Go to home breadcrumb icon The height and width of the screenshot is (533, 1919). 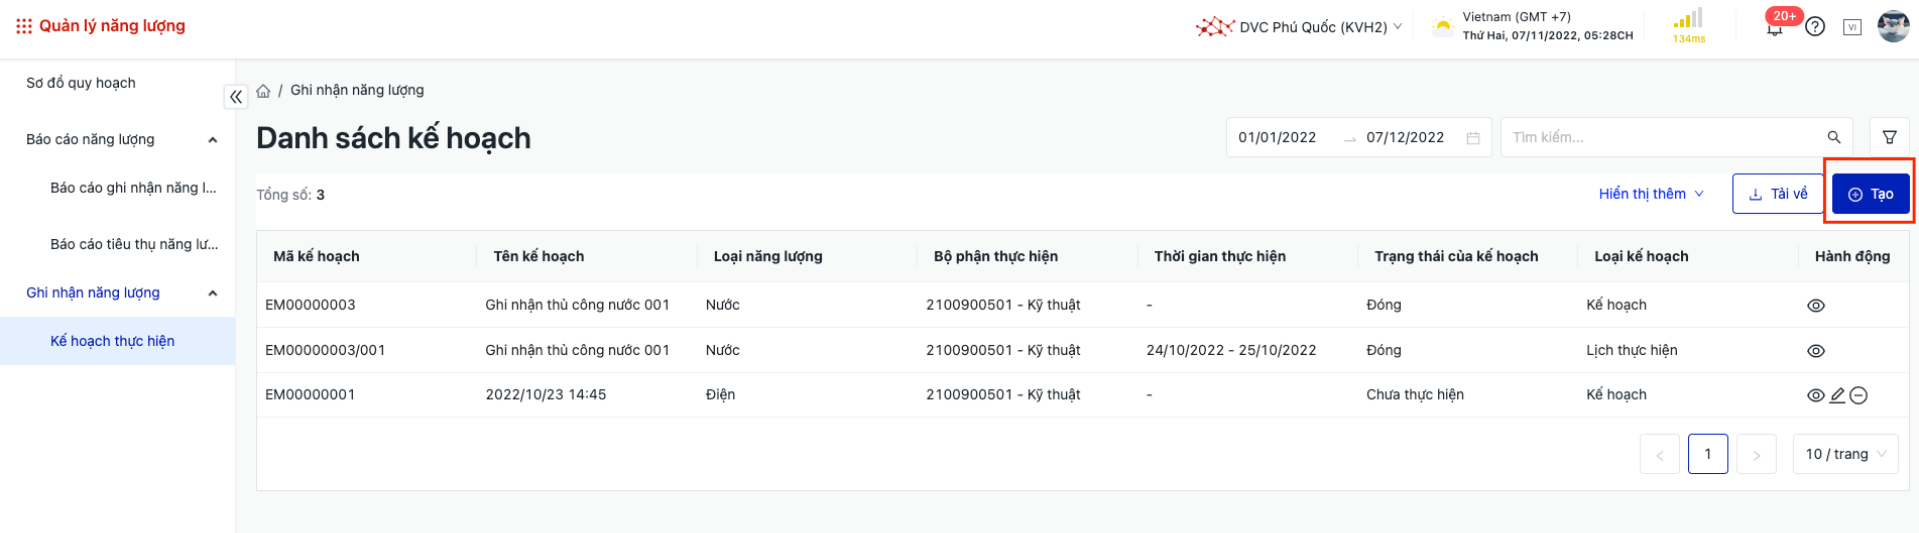pyautogui.click(x=263, y=91)
